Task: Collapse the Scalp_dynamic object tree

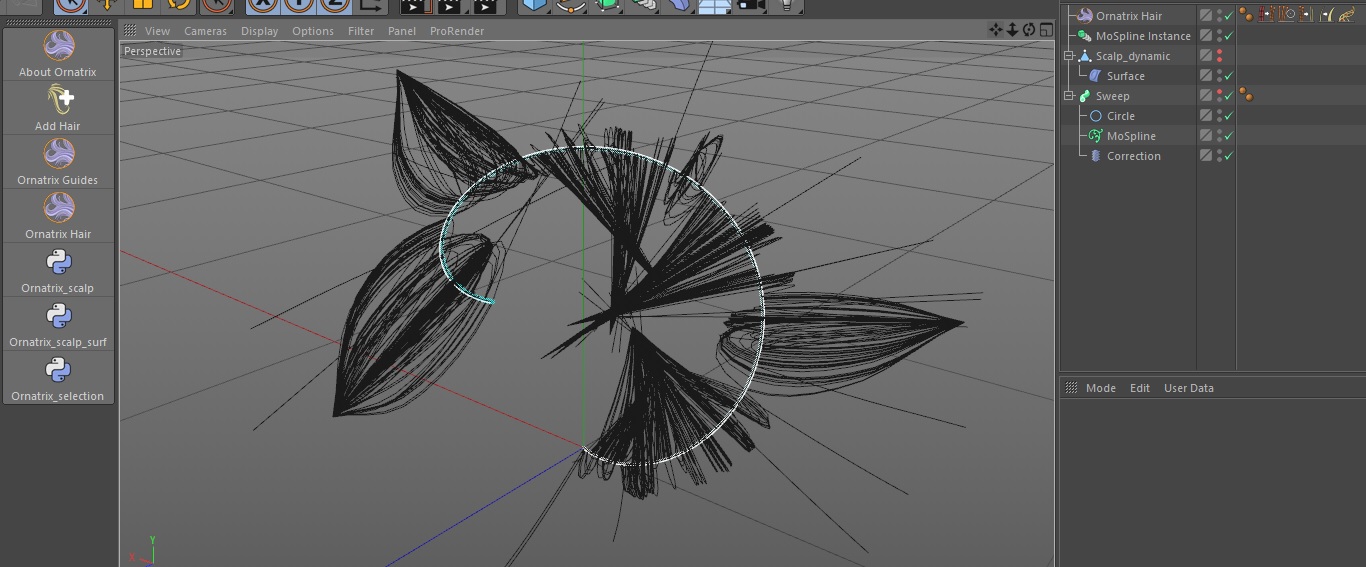Action: click(1069, 56)
